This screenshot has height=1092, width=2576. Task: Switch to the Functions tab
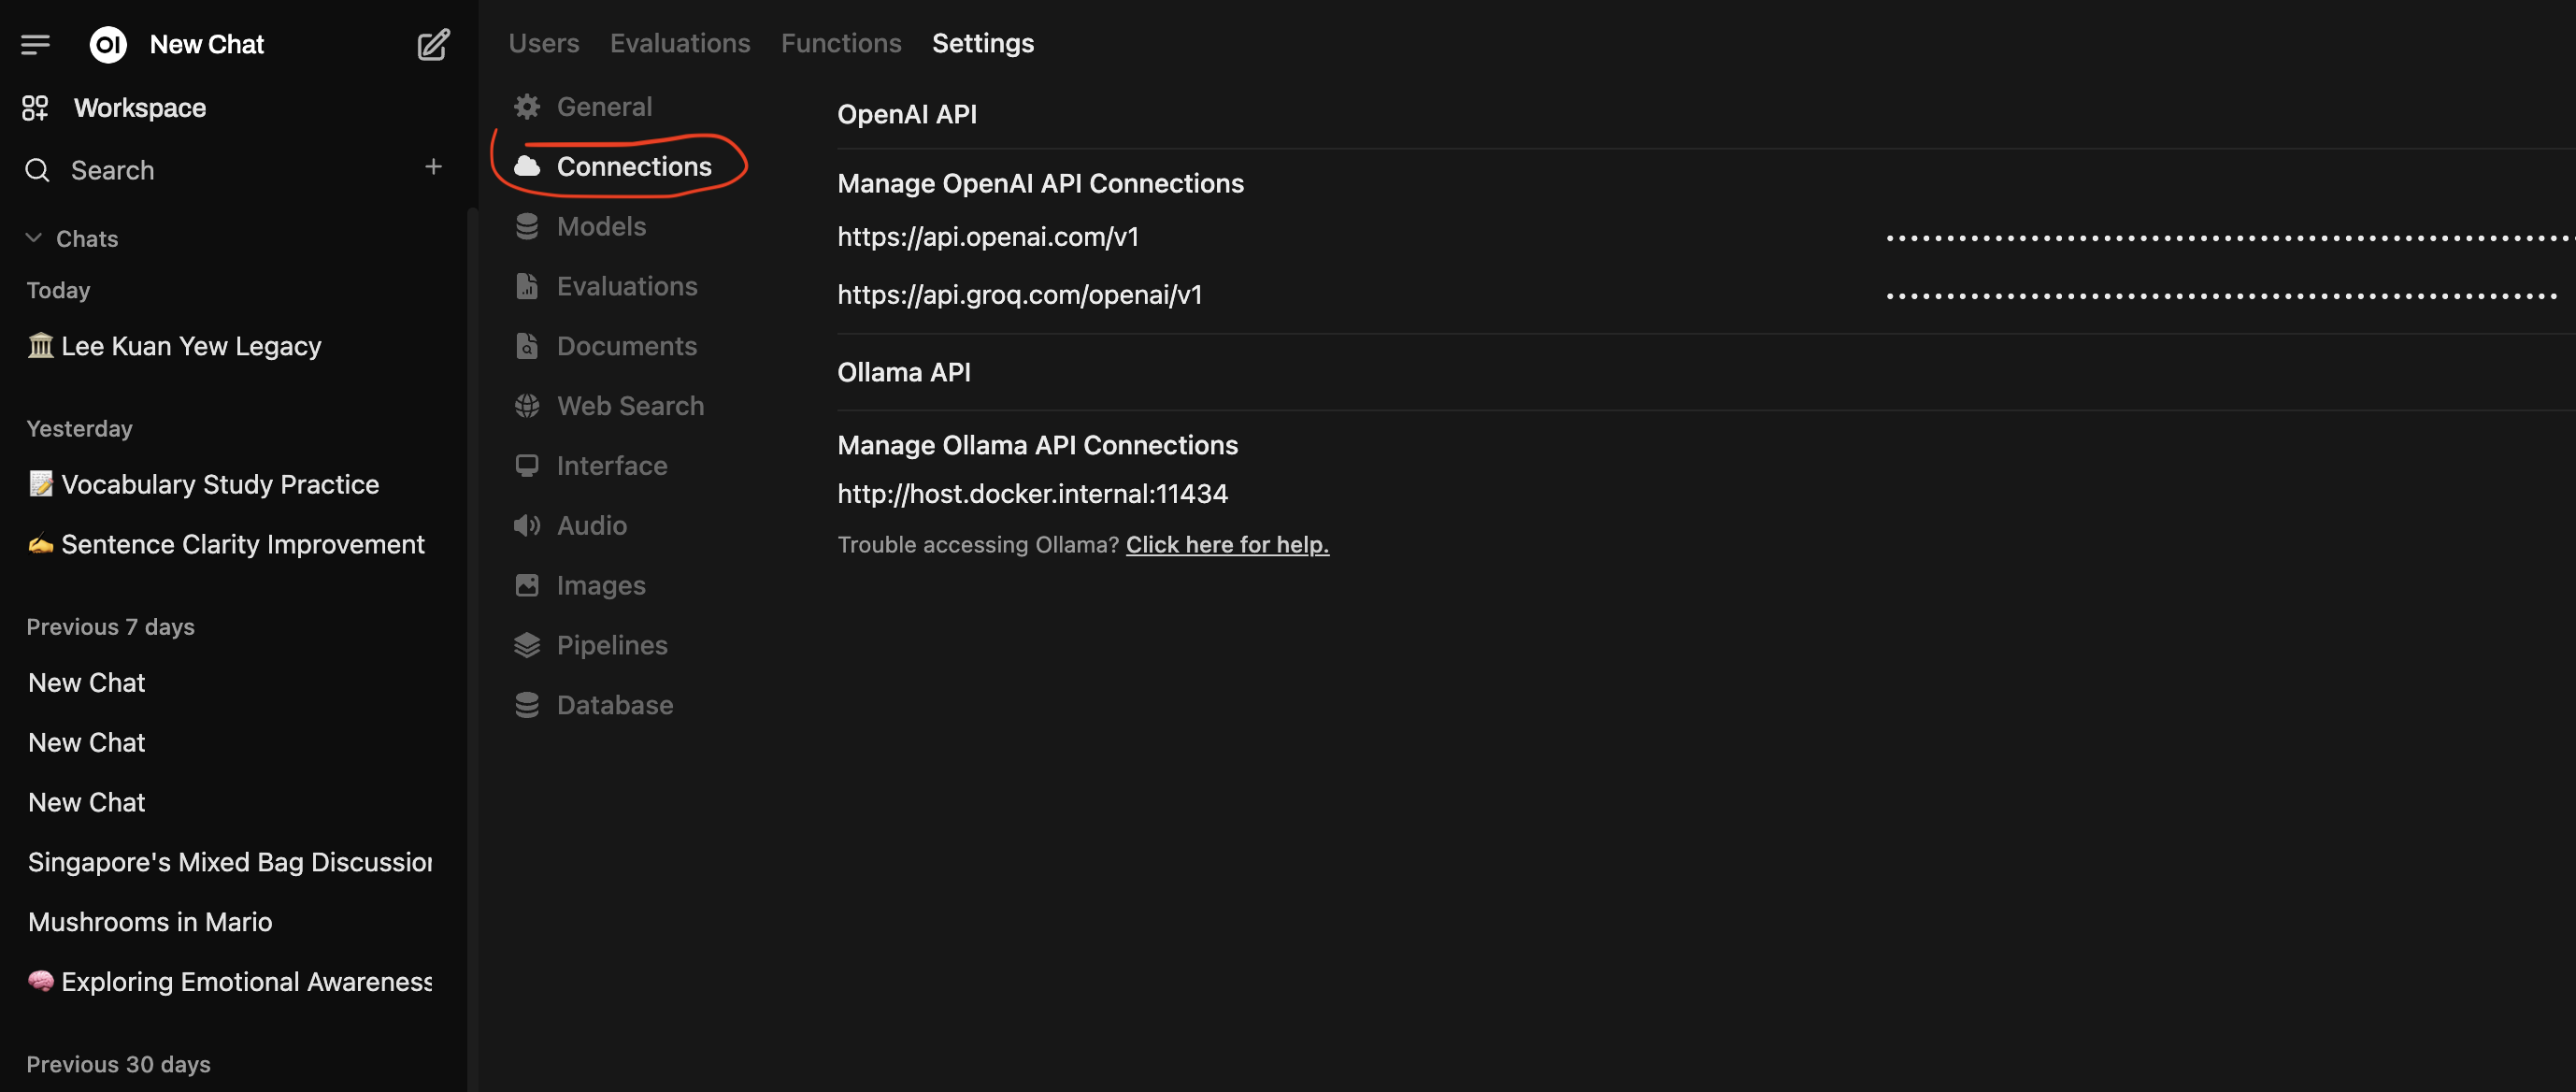pyautogui.click(x=841, y=43)
